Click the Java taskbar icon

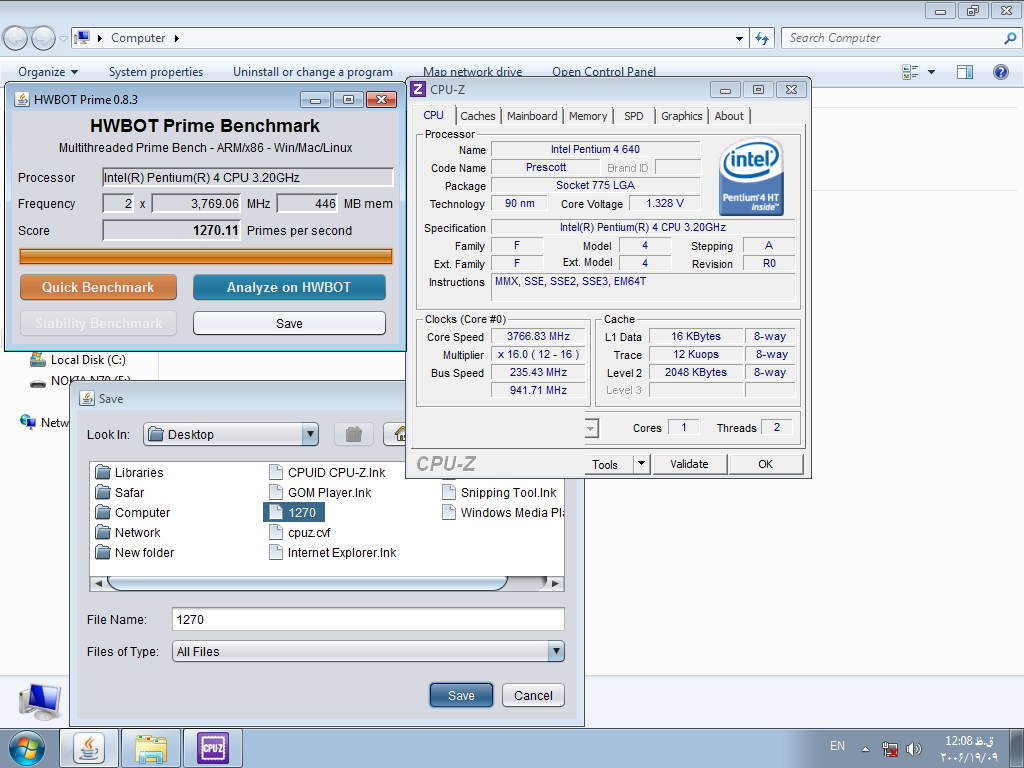click(x=89, y=748)
